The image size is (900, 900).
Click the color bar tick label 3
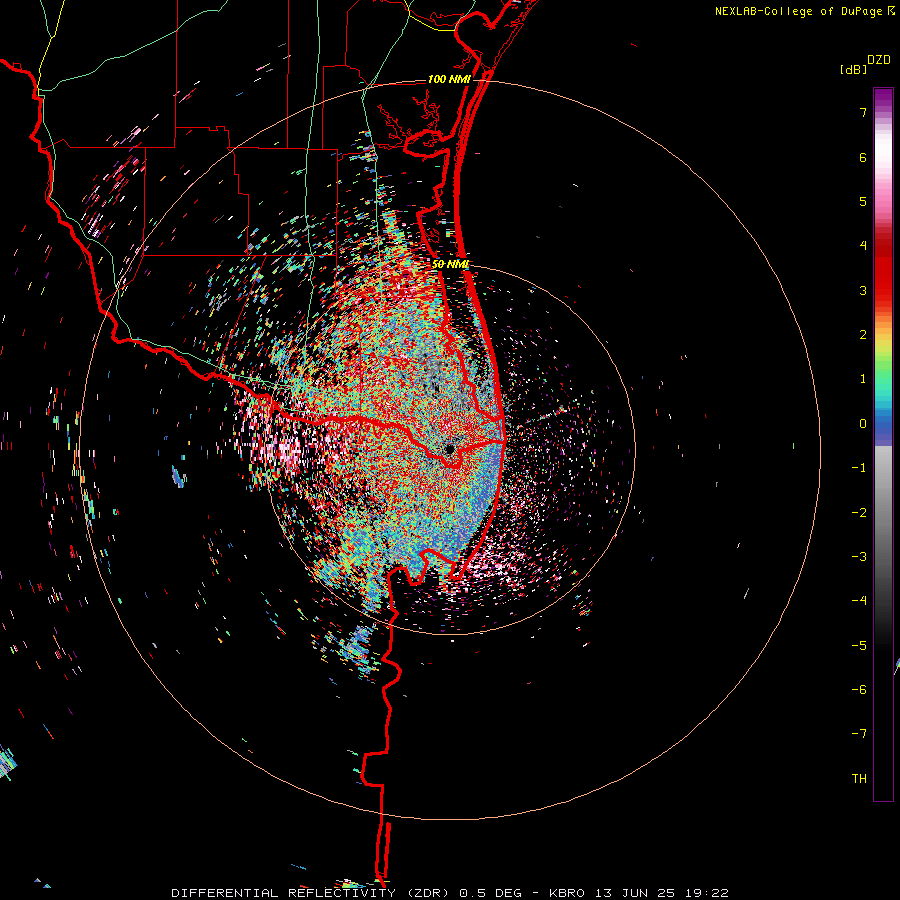click(x=863, y=290)
